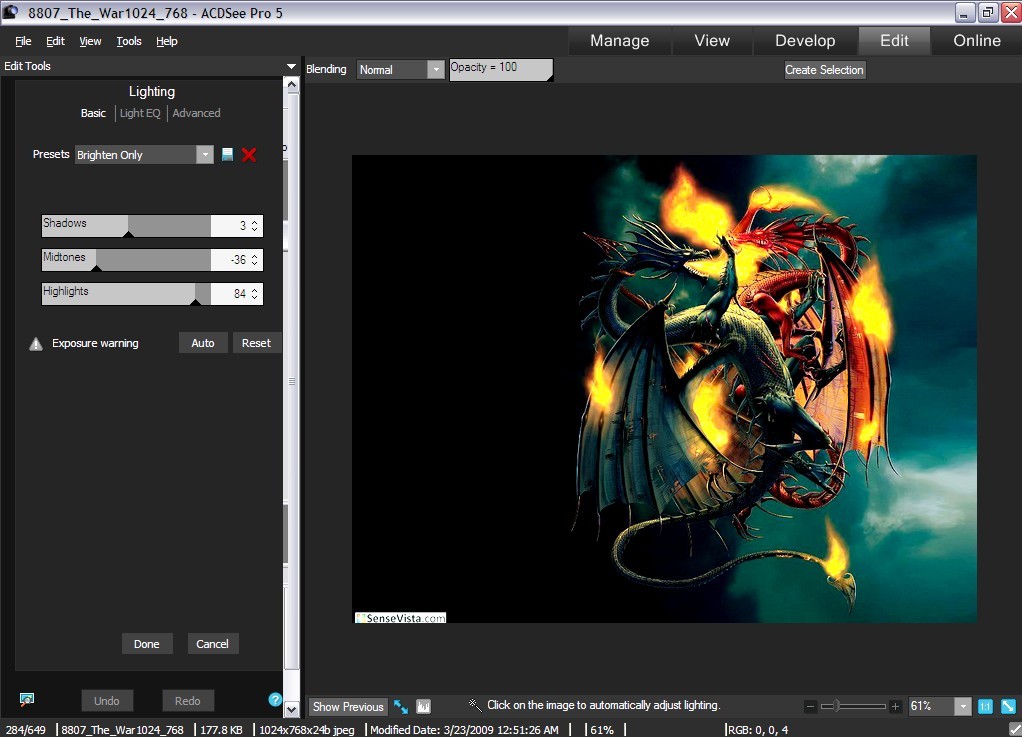The width and height of the screenshot is (1022, 737).
Task: Click the help question mark icon
Action: tap(275, 700)
